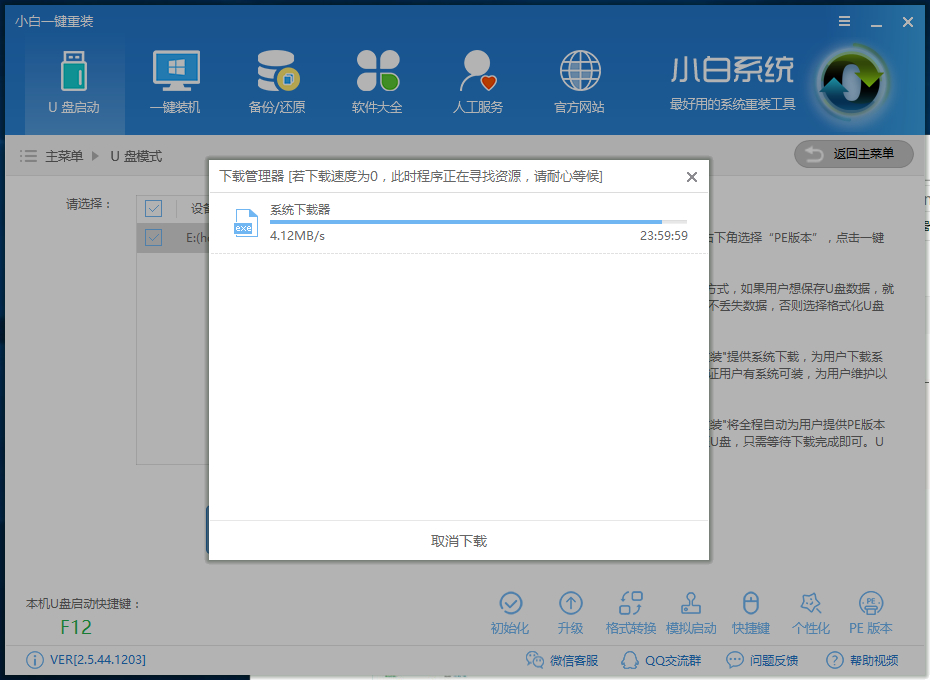Open the 格式转换 format conversion tool
Viewport: 930px width, 680px height.
(631, 610)
